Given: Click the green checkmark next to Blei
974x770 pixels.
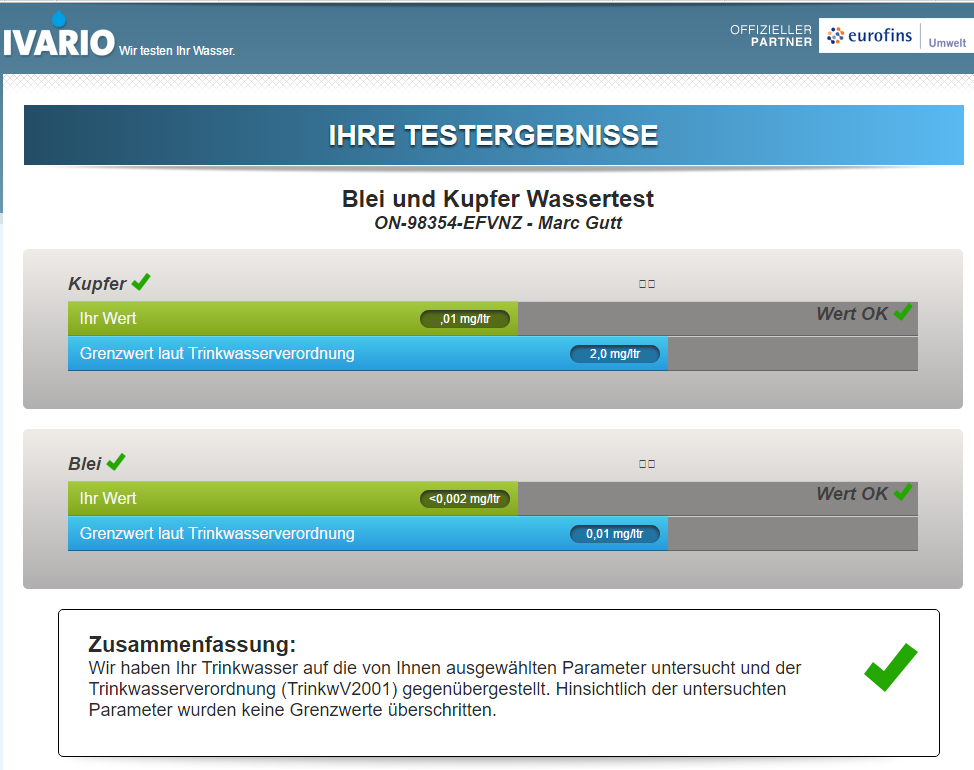Looking at the screenshot, I should [x=116, y=461].
